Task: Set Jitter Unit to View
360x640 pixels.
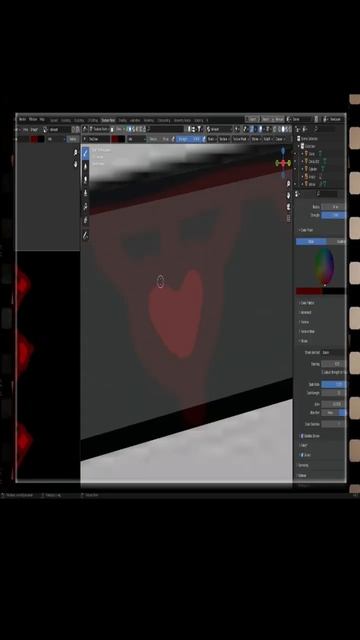Action: coord(331,413)
